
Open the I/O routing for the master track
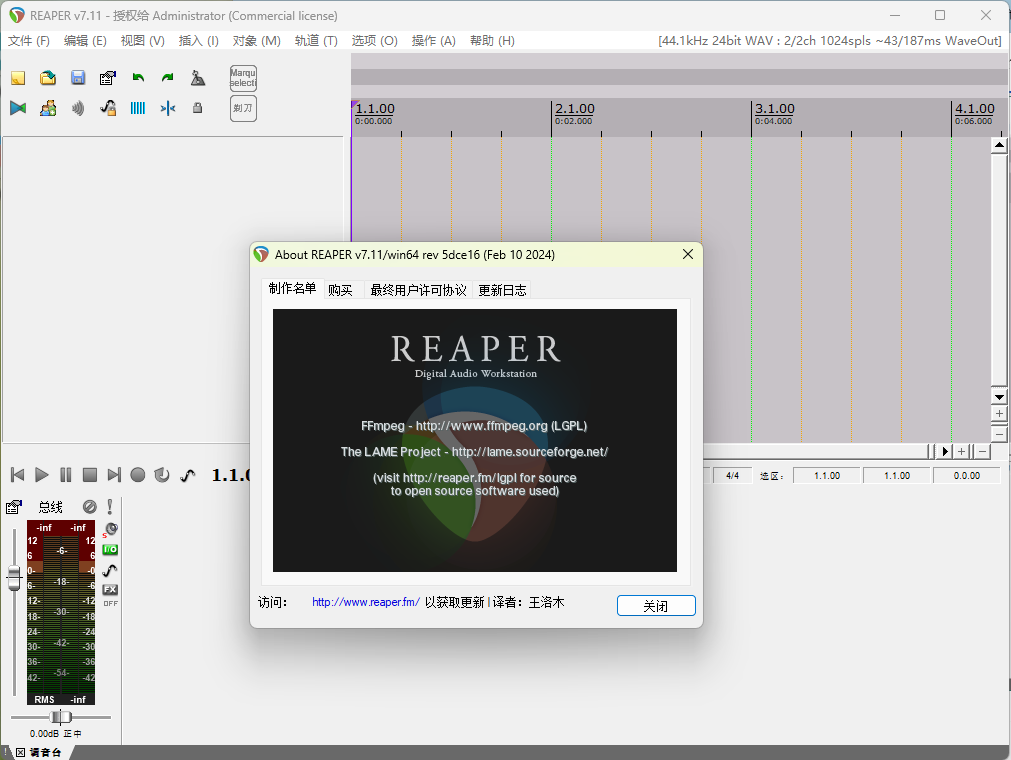coord(110,549)
